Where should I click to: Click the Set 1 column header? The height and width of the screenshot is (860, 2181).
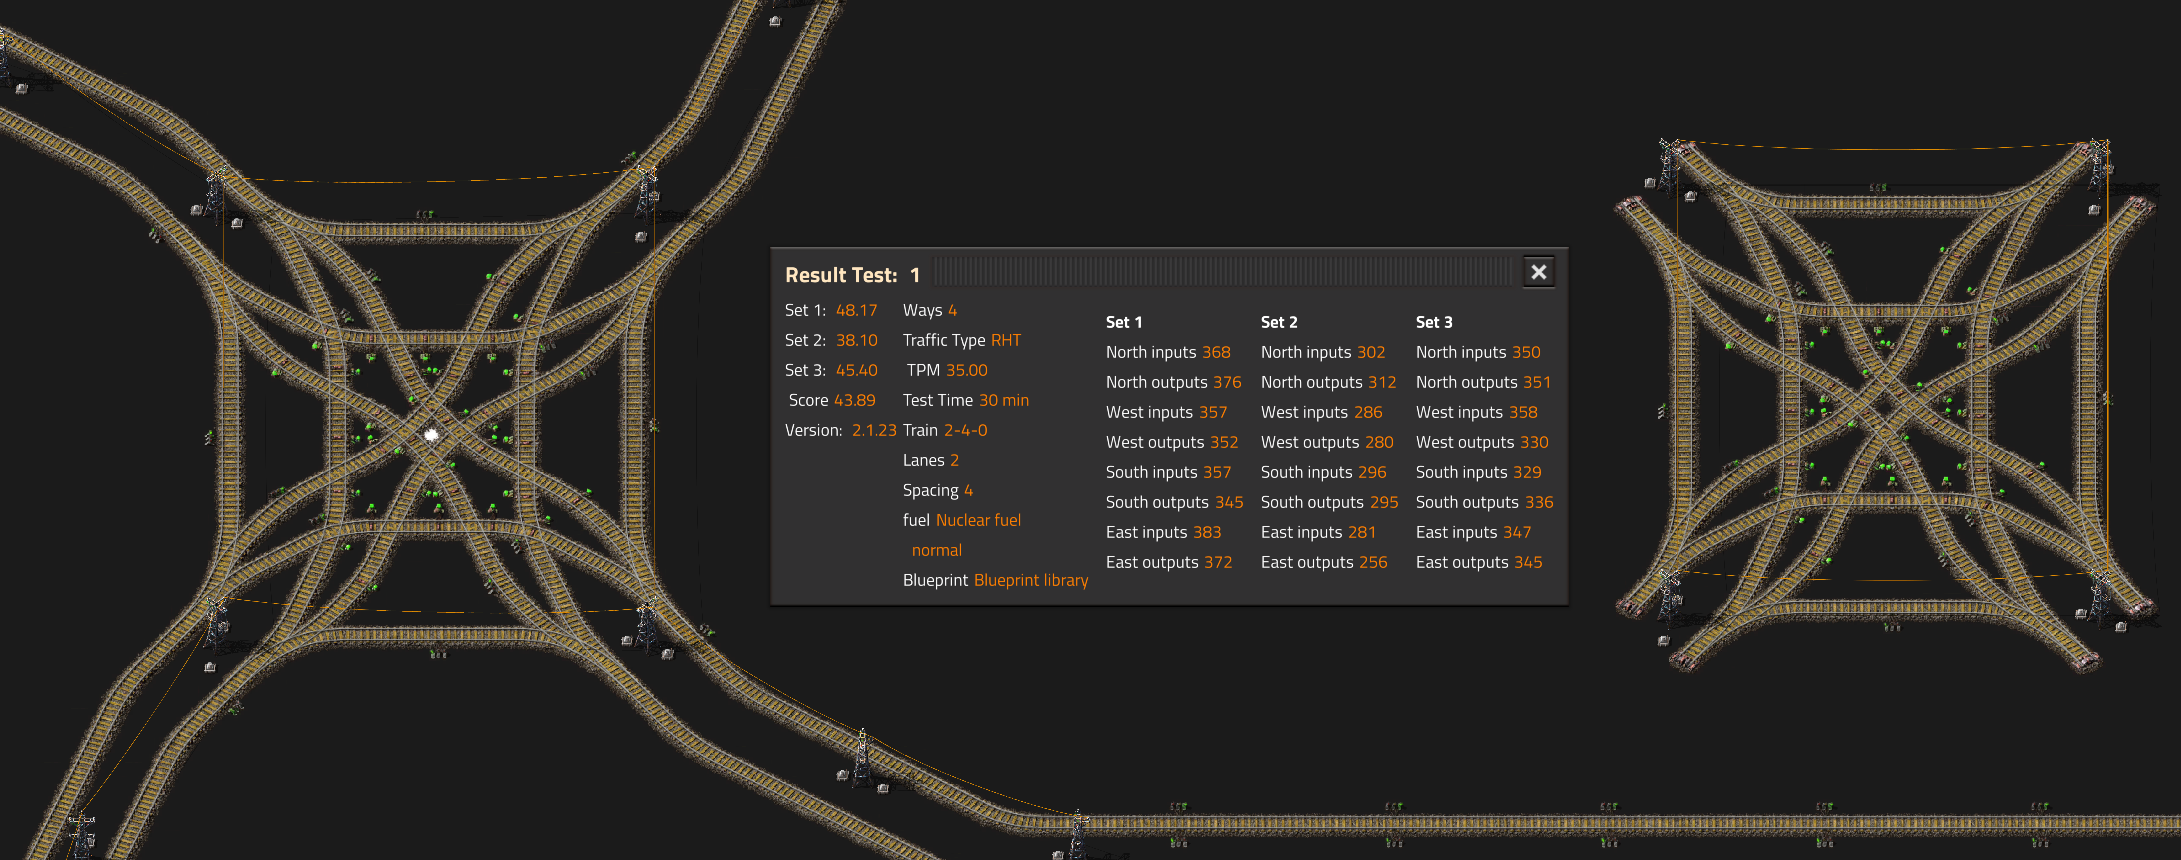tap(1123, 322)
